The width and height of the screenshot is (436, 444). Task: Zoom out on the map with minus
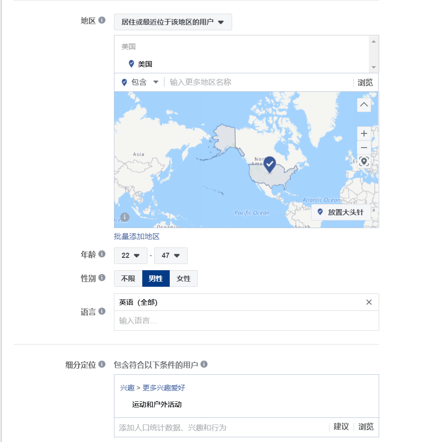[364, 147]
